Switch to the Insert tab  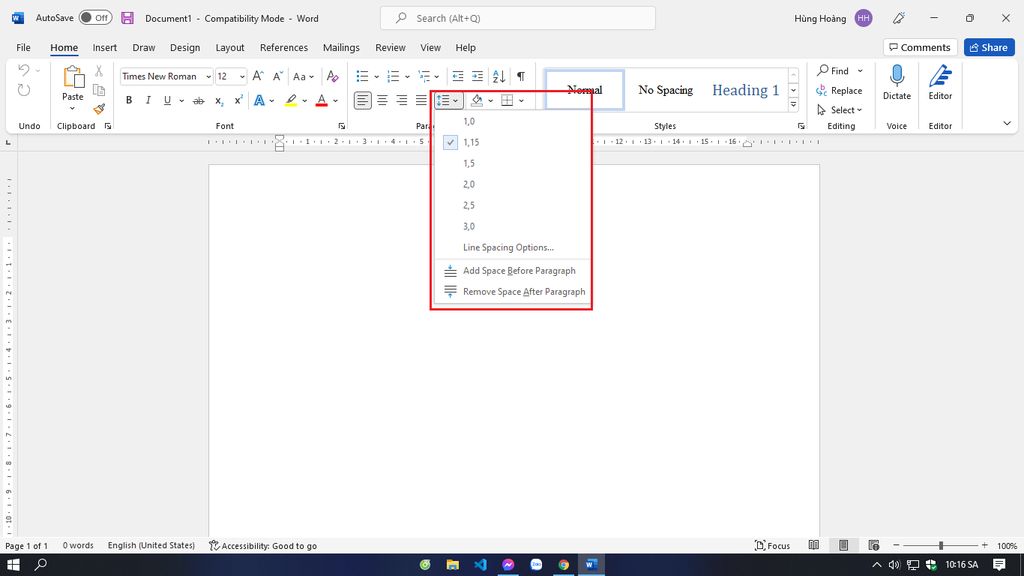coord(104,48)
